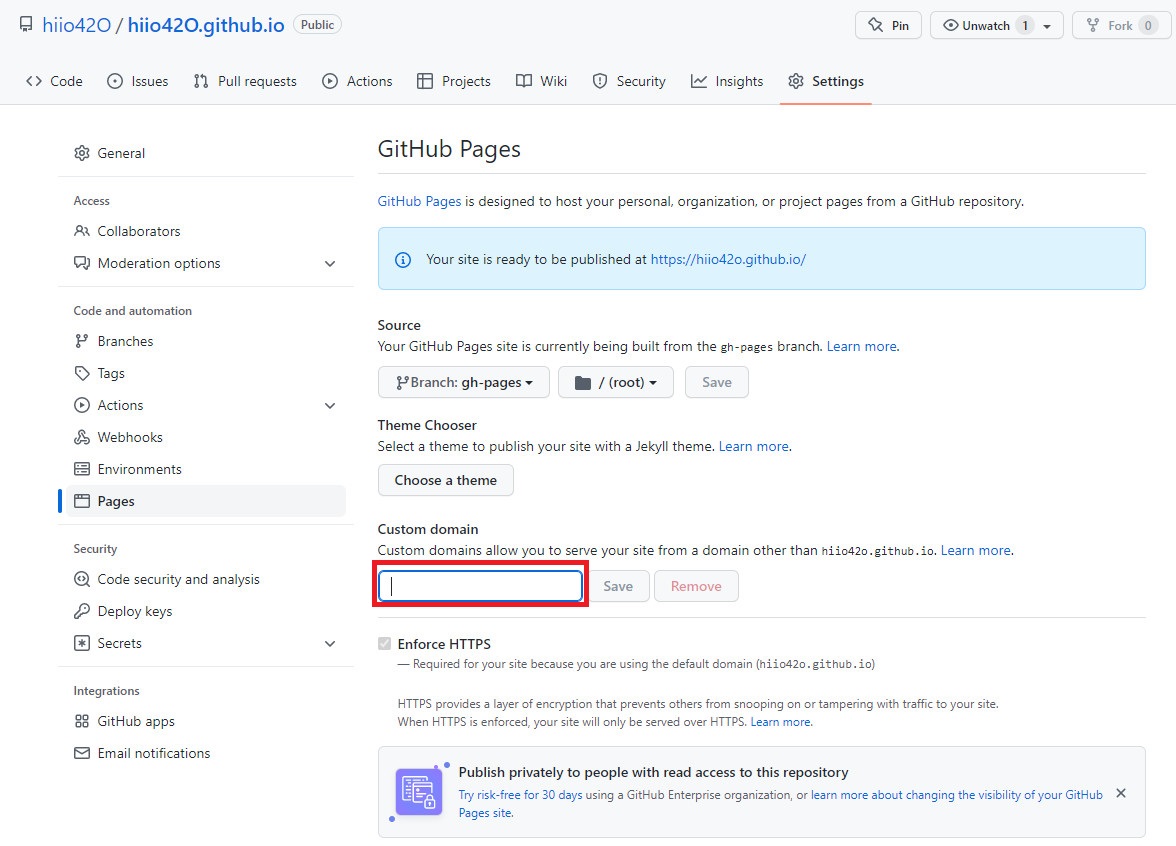The height and width of the screenshot is (846, 1176).
Task: Click the General gear icon in the sidebar
Action: pos(82,153)
